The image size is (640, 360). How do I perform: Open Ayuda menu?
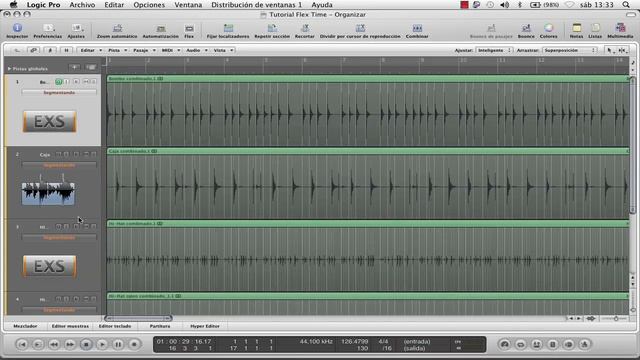(322, 5)
